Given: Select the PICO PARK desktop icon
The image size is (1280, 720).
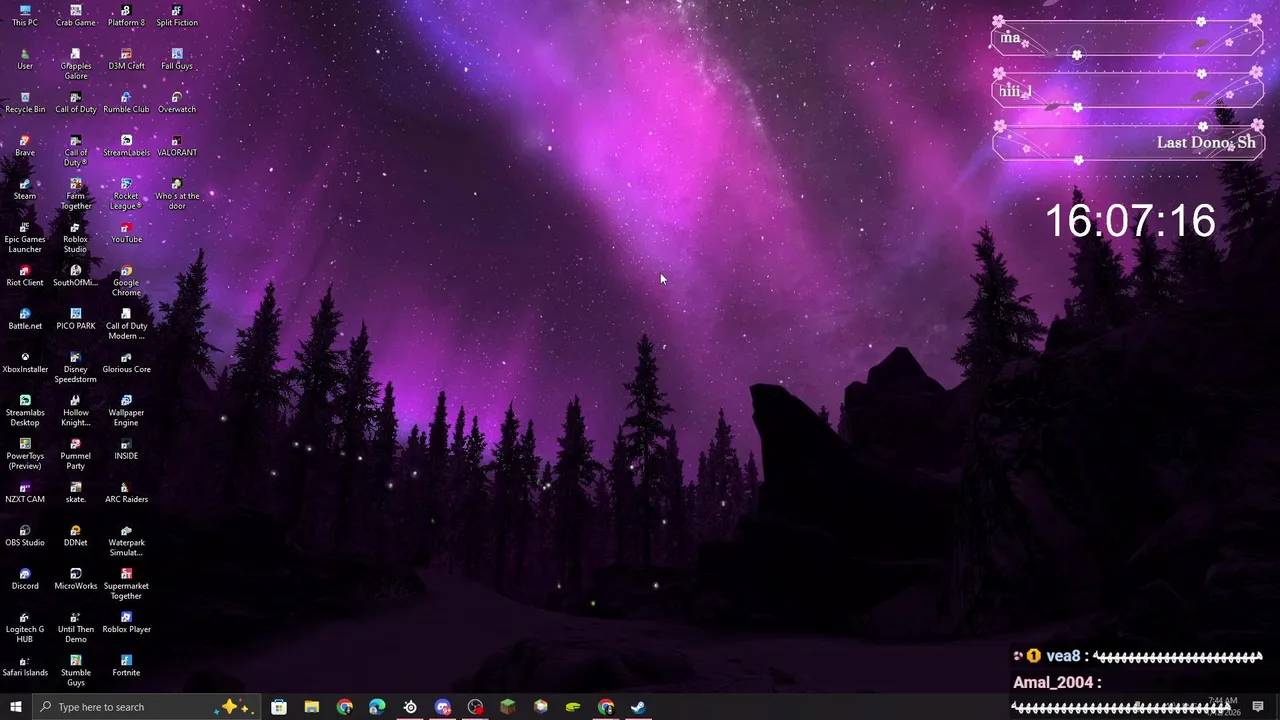Looking at the screenshot, I should coord(76,319).
